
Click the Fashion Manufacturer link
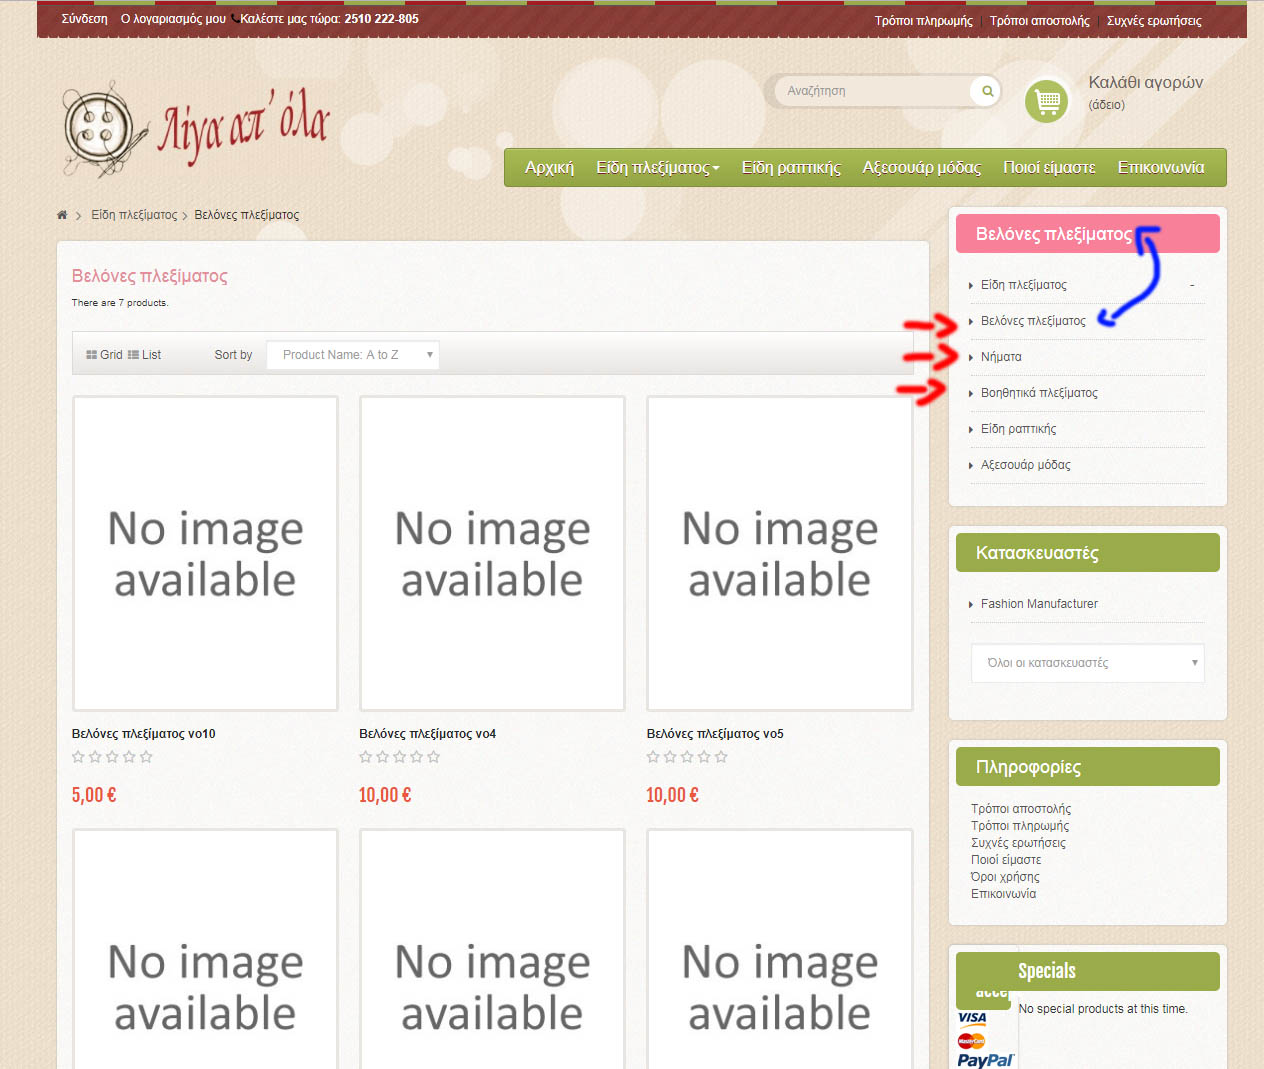tap(1039, 604)
